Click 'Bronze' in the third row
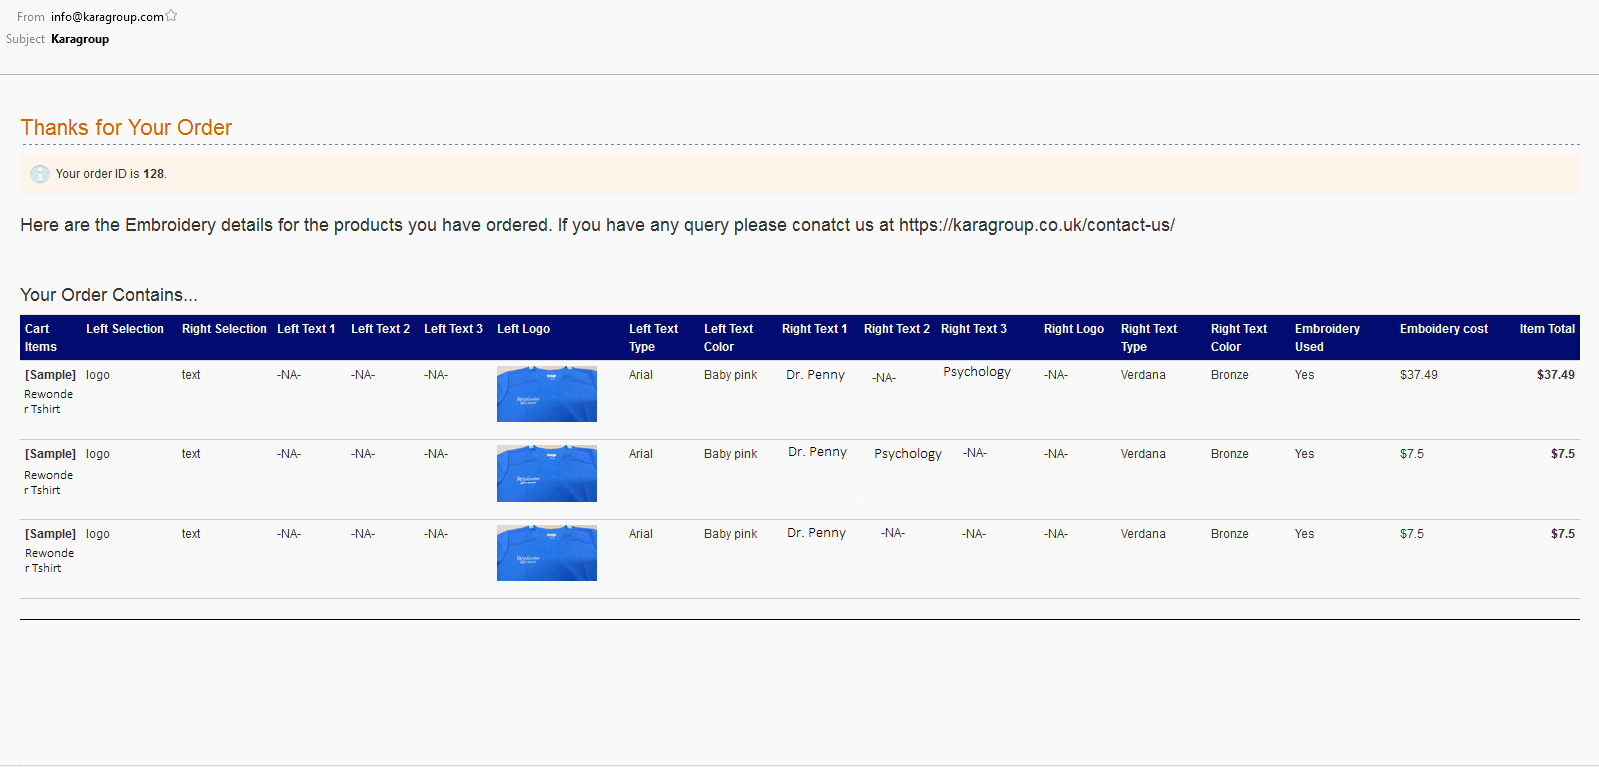 1230,534
